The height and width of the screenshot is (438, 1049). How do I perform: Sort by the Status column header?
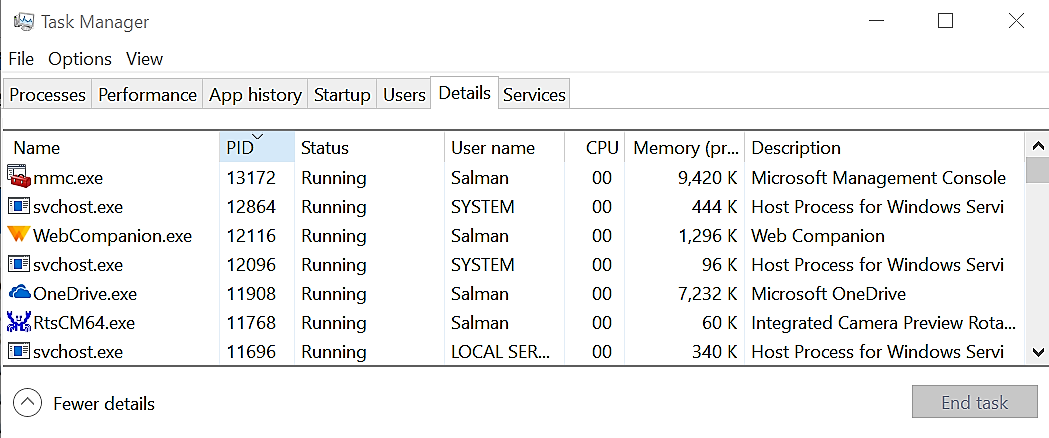[369, 148]
